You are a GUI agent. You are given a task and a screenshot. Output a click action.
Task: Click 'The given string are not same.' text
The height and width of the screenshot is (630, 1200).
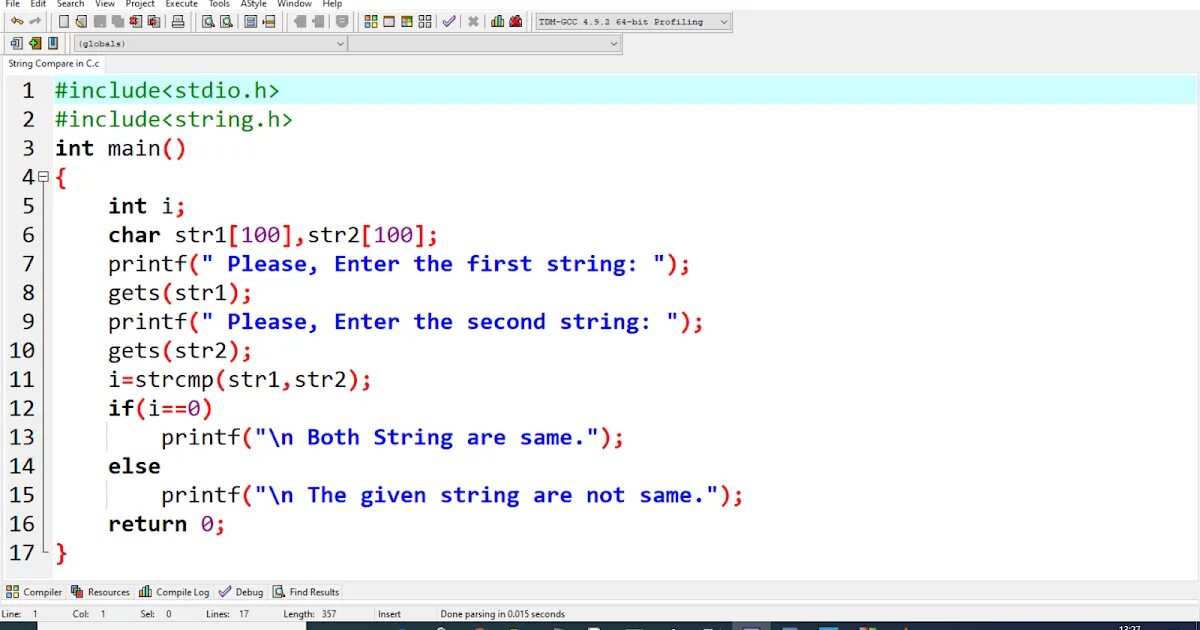(506, 496)
